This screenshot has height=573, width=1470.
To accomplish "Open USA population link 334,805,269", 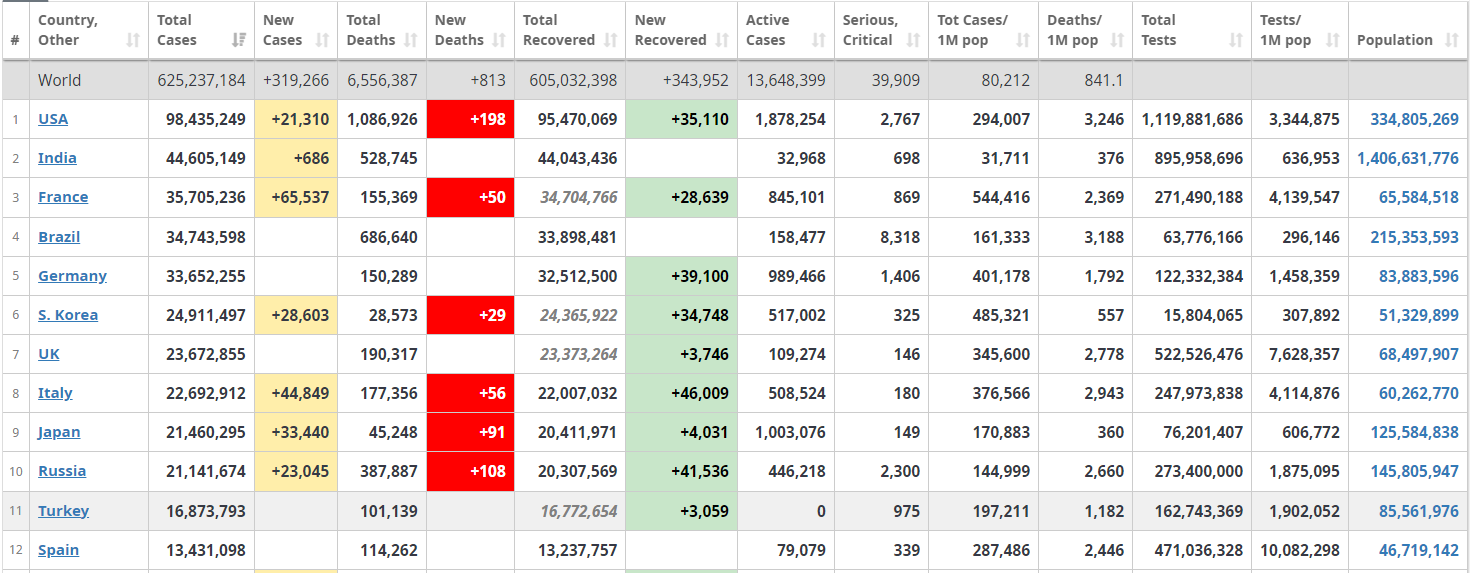I will (x=1414, y=119).
